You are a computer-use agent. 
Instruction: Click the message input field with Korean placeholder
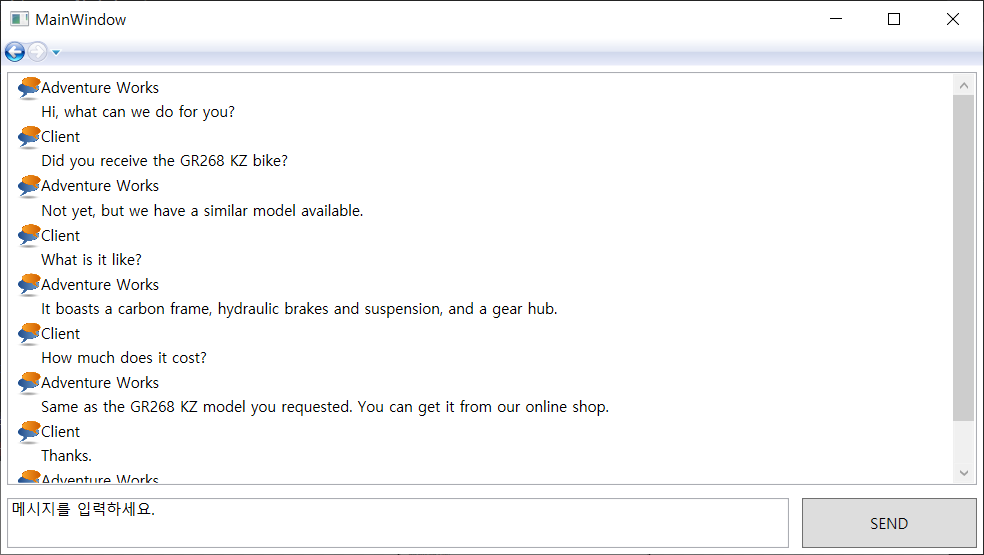tap(398, 523)
